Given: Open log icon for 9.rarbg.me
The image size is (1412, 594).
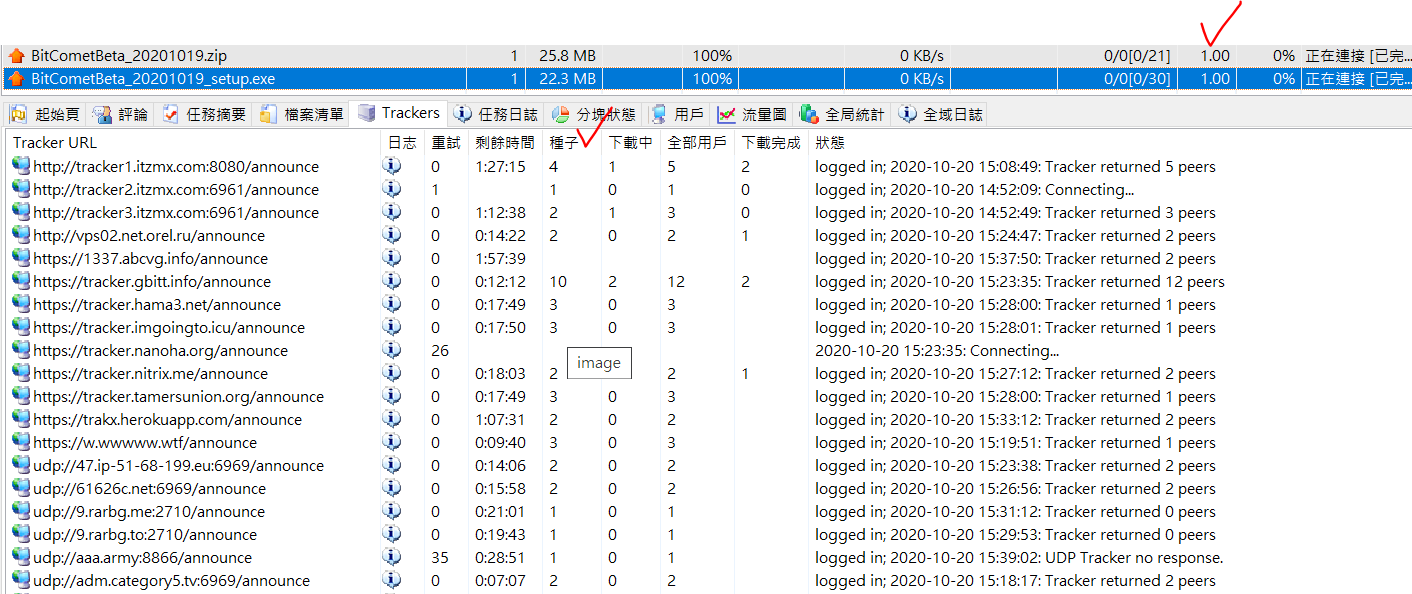Looking at the screenshot, I should 392,511.
